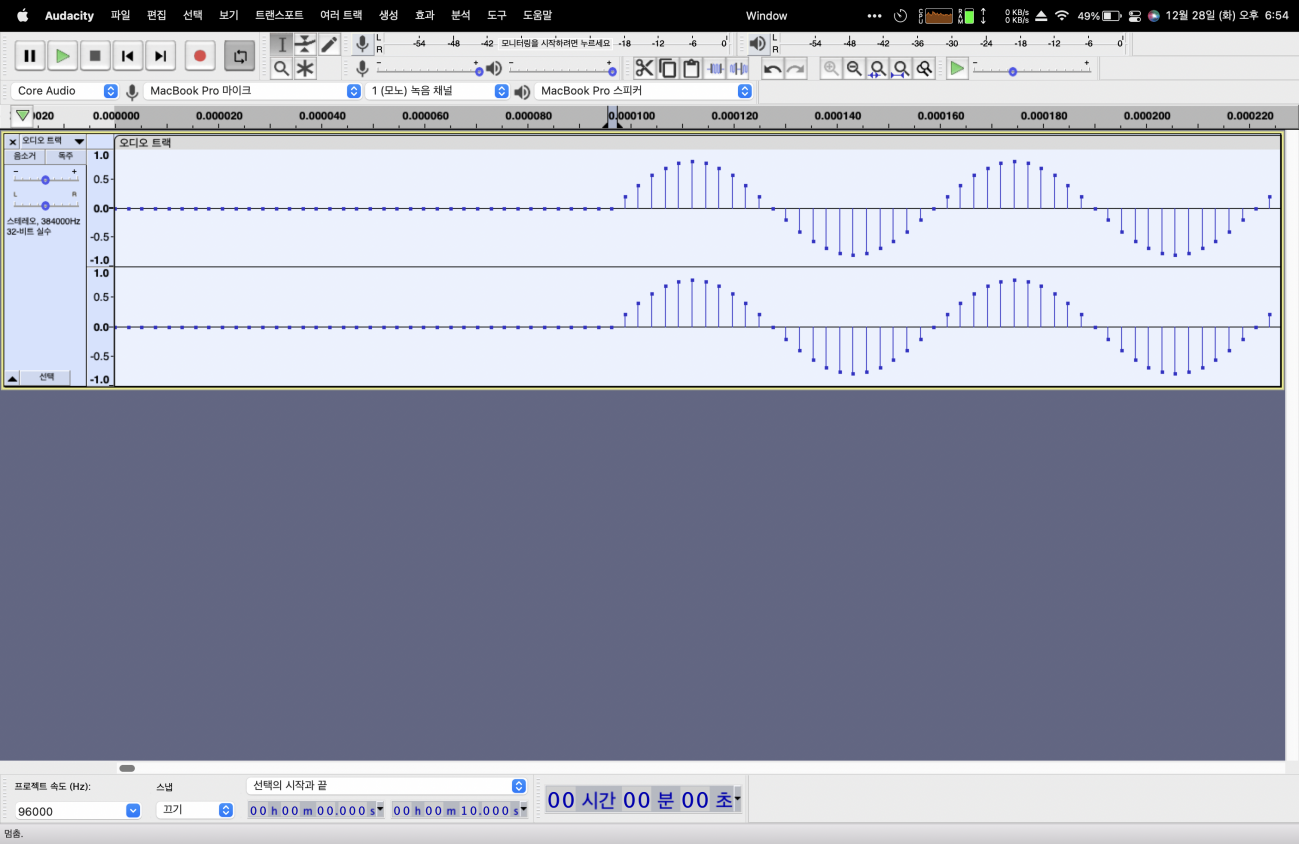Click the Copy icon

pos(667,68)
